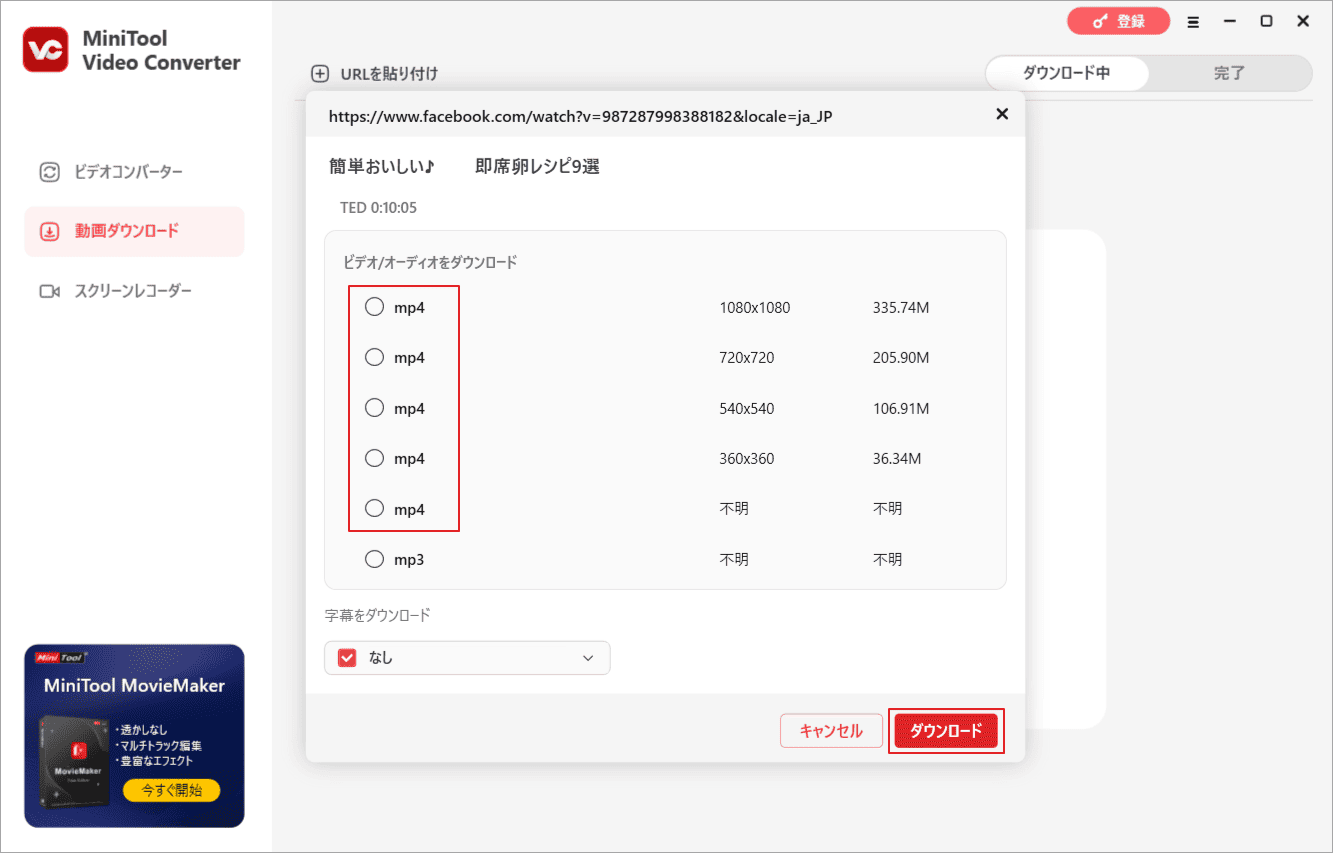Click the 今すぐ開始 button in the ad
The height and width of the screenshot is (853, 1333).
point(171,790)
